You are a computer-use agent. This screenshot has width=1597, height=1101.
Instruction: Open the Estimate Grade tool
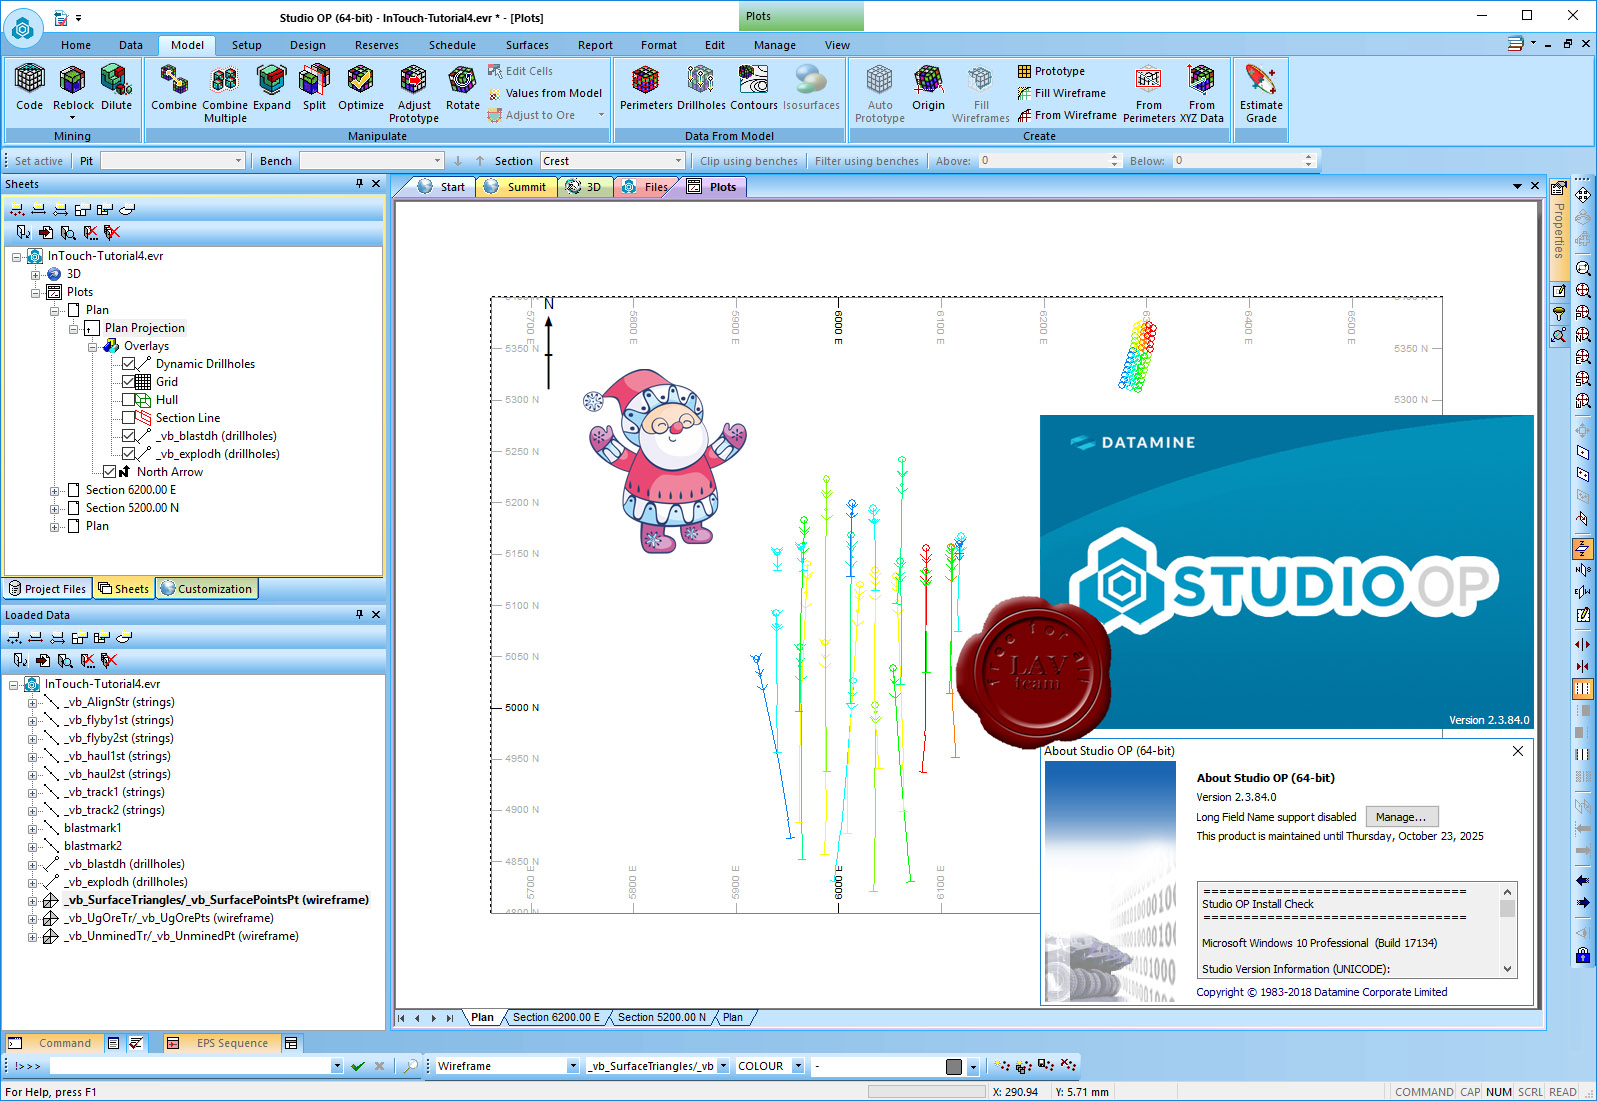(x=1261, y=93)
